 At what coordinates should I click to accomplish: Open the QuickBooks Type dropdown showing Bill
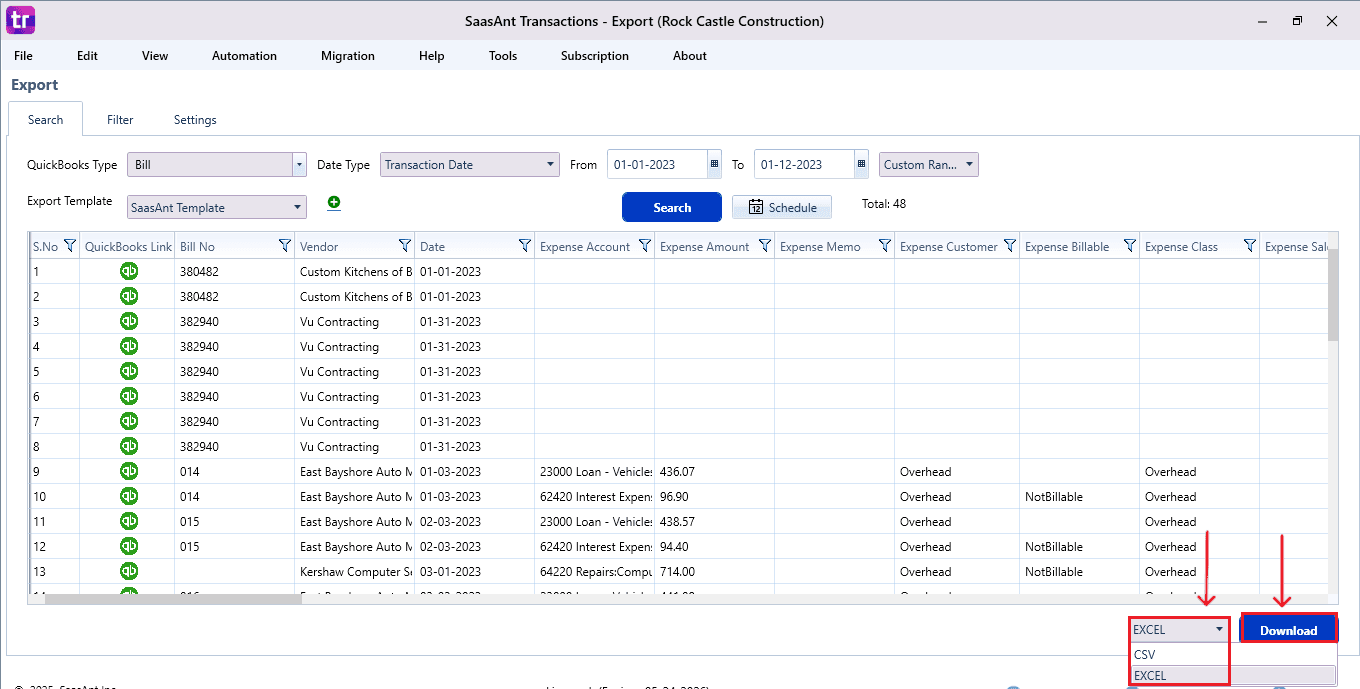298,164
